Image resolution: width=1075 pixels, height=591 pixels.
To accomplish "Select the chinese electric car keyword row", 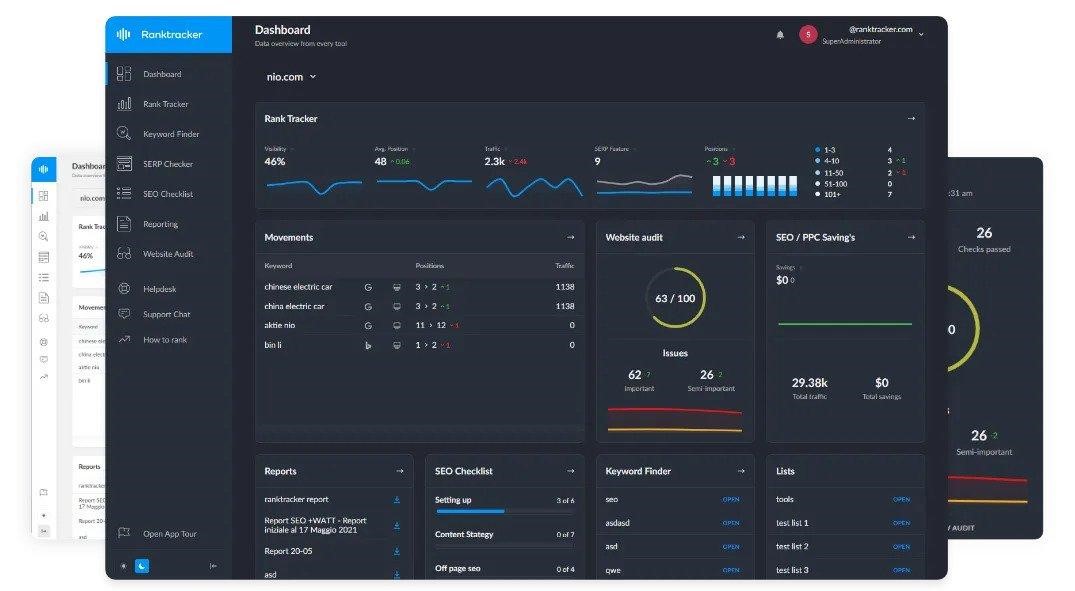I will (420, 287).
